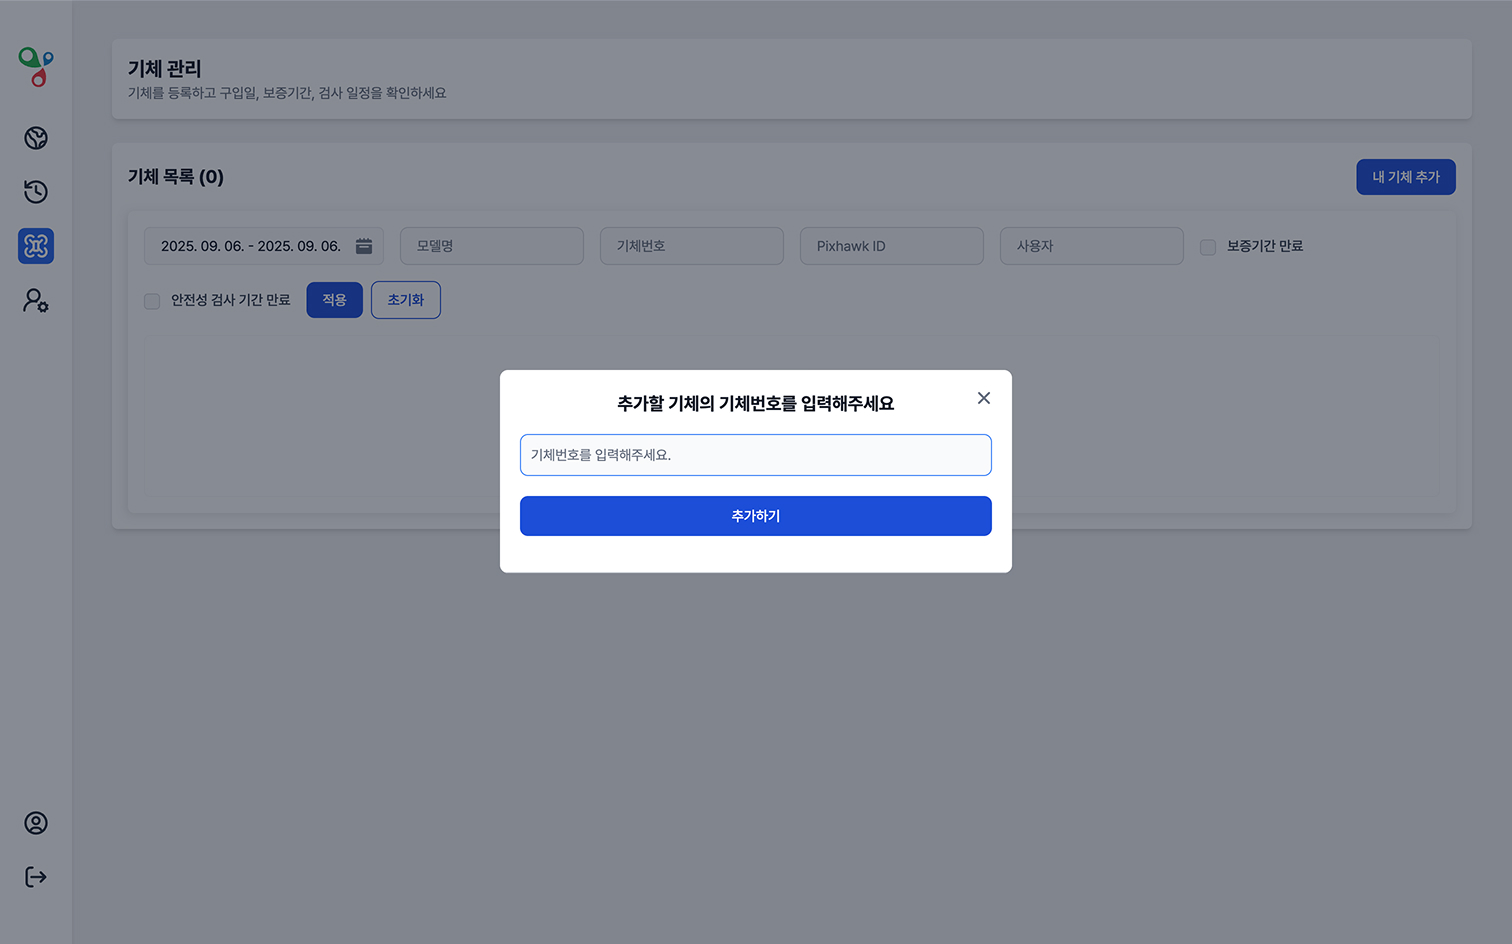Focus the 기체번호를 입력해주세요 text field
Viewport: 1512px width, 944px height.
[x=755, y=455]
